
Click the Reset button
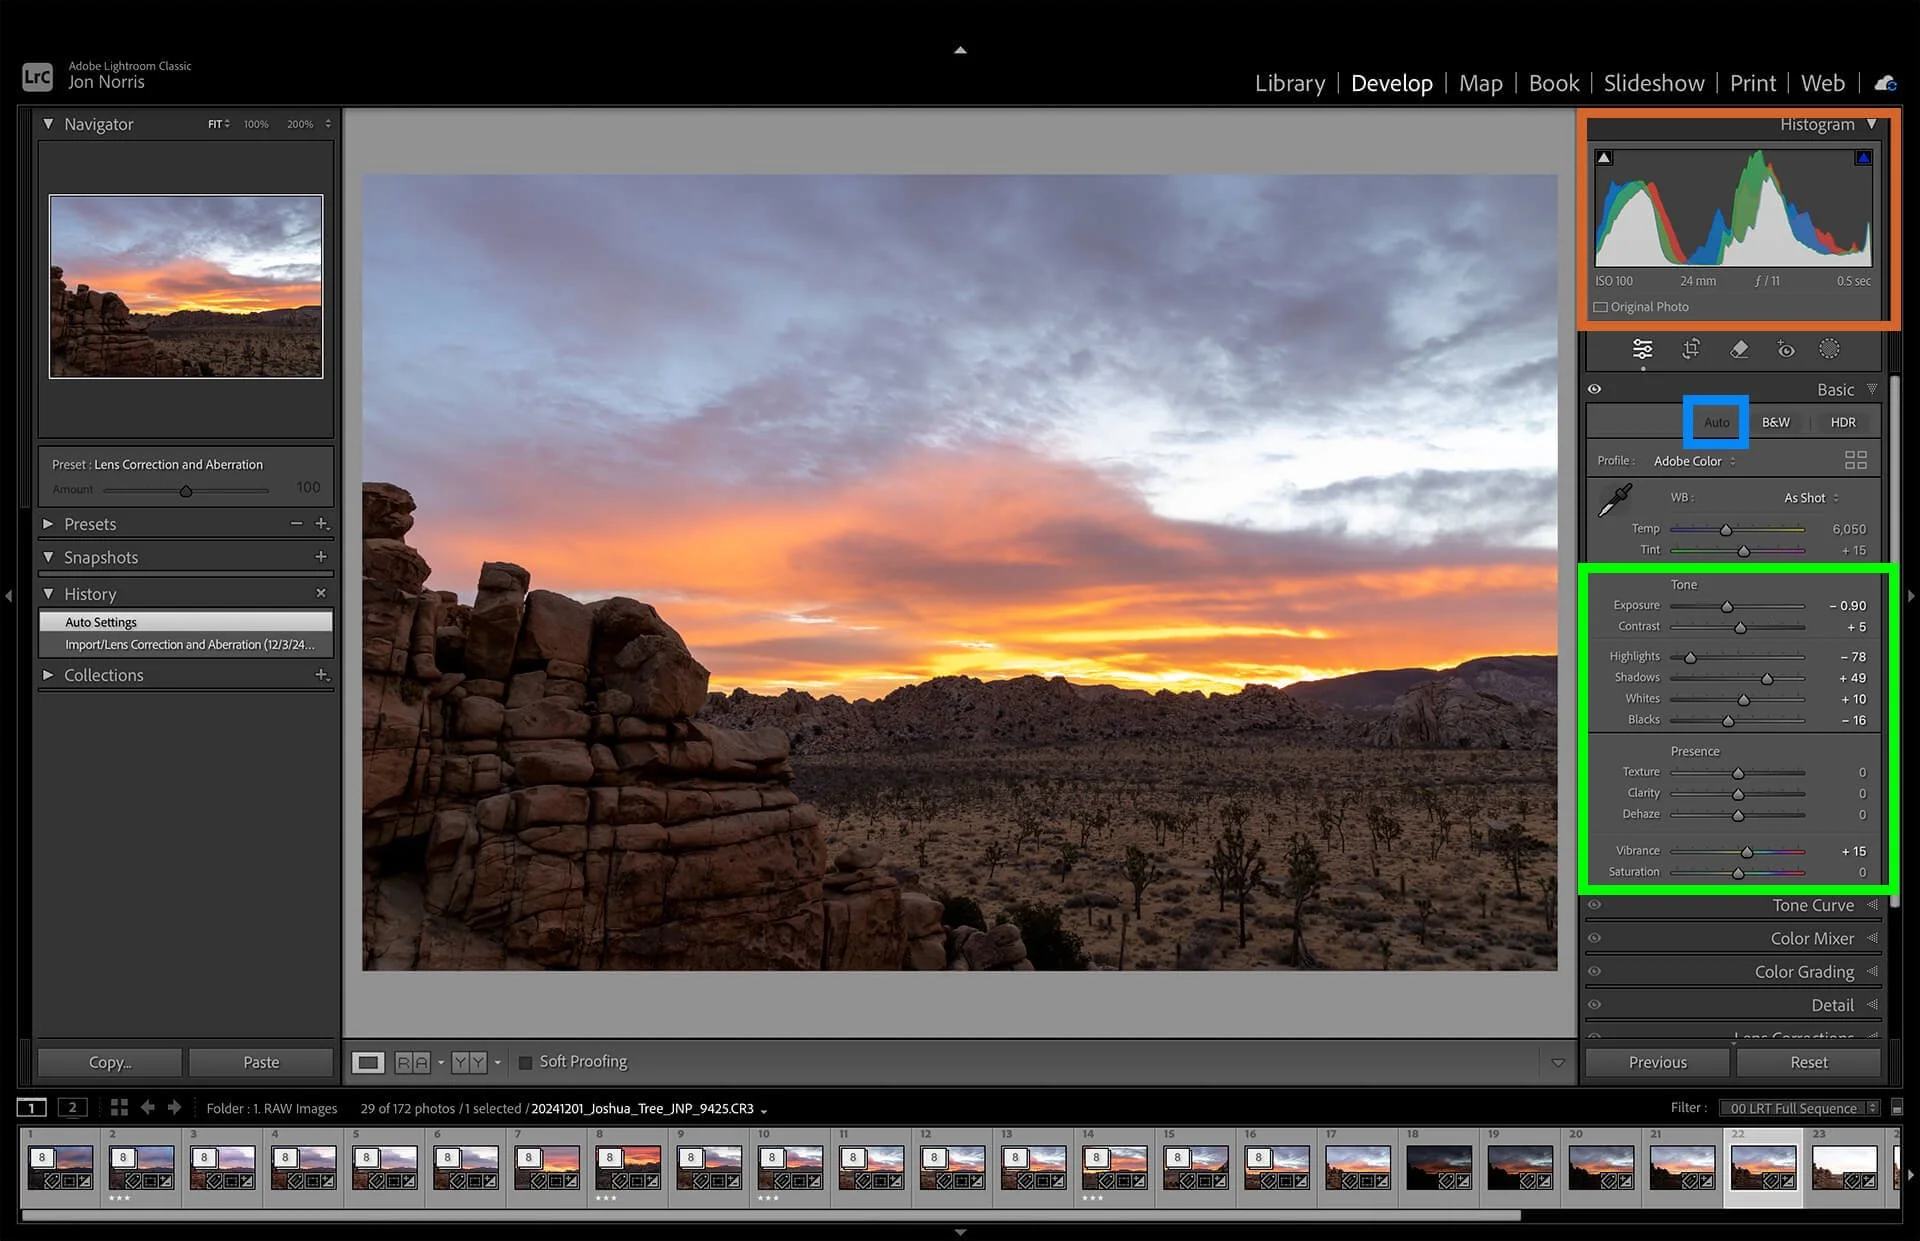click(1808, 1062)
